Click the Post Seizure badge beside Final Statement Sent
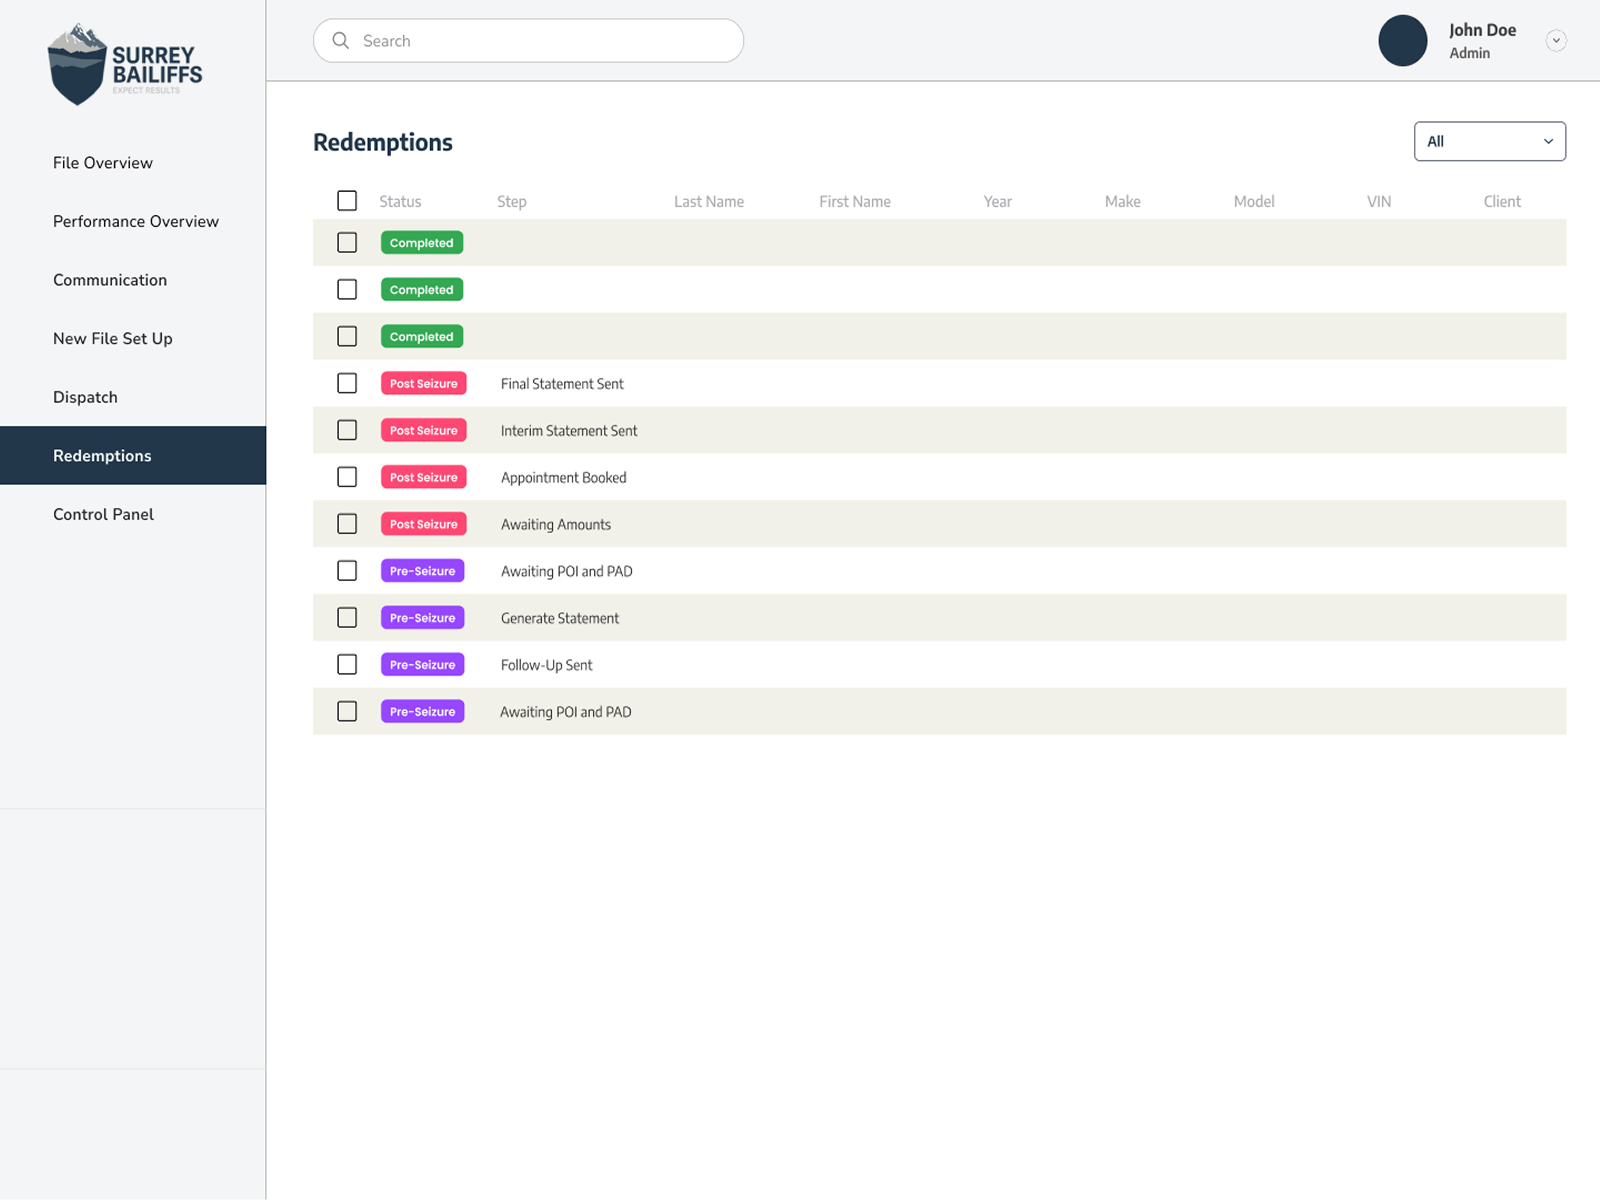 423,383
